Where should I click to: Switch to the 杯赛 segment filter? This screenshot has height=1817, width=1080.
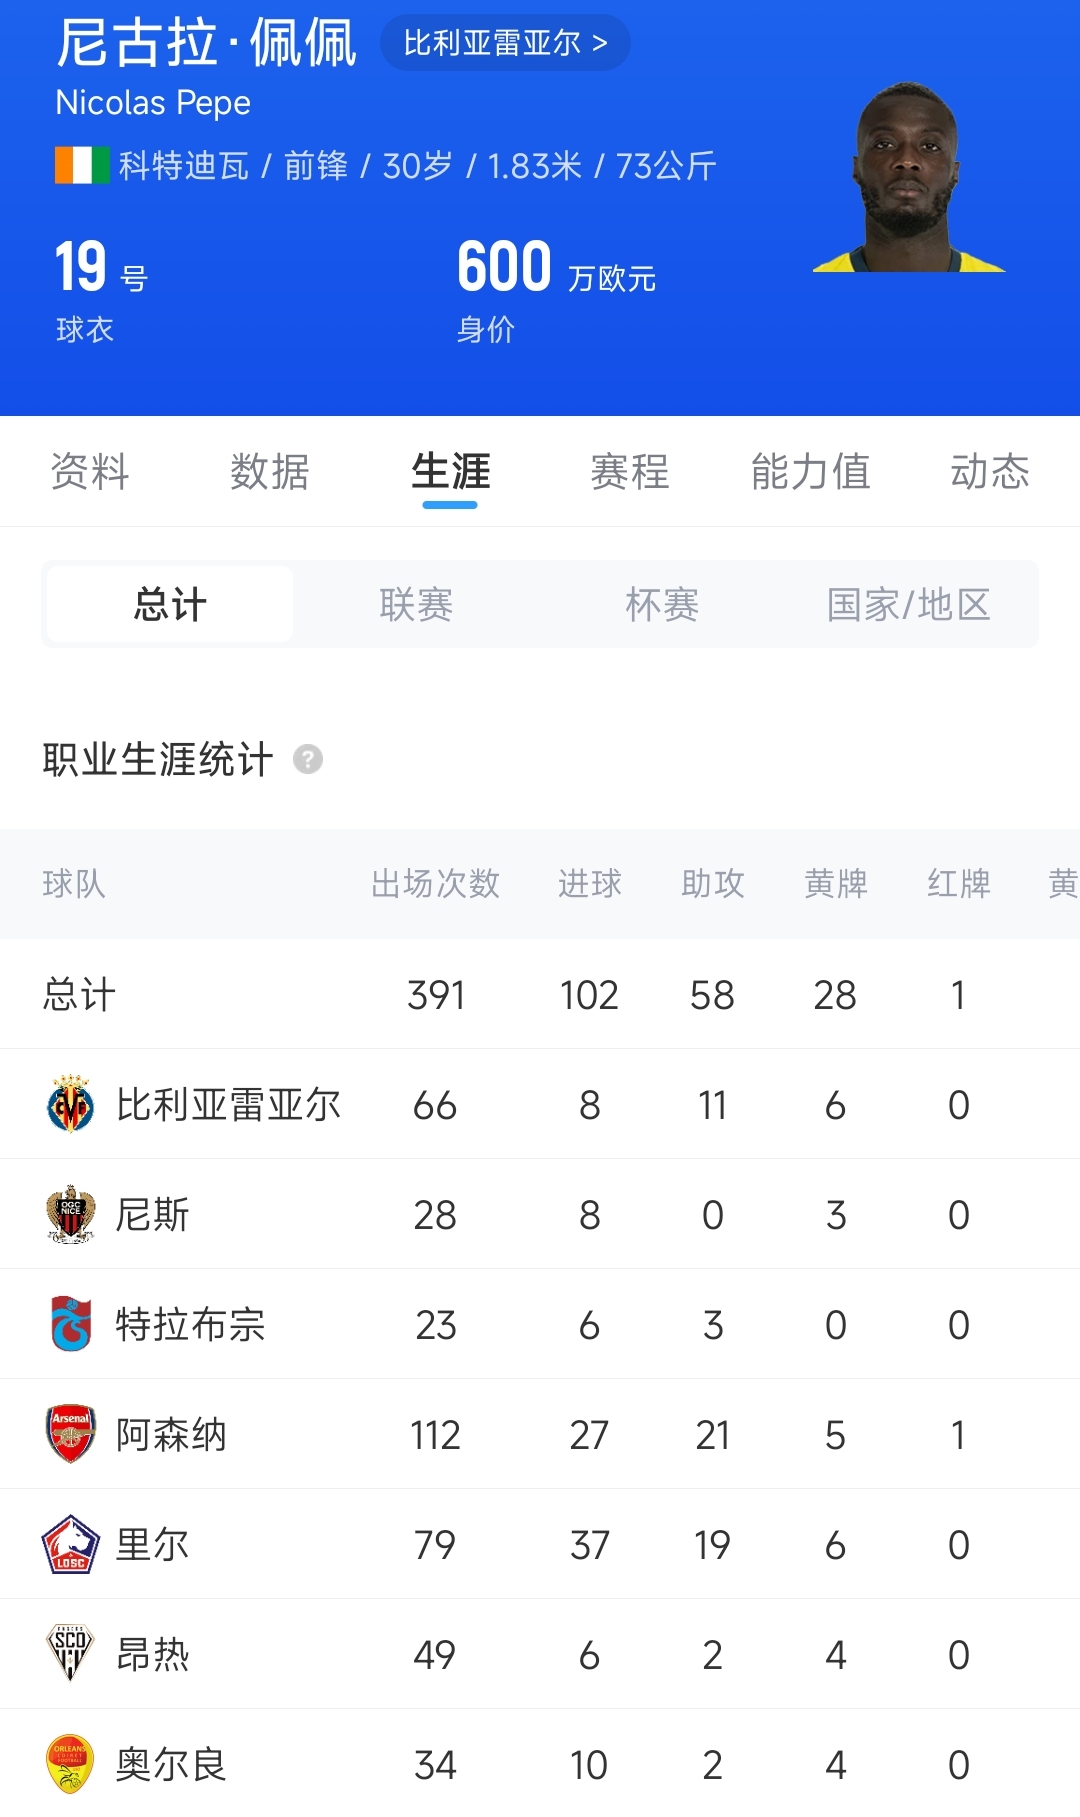point(662,604)
